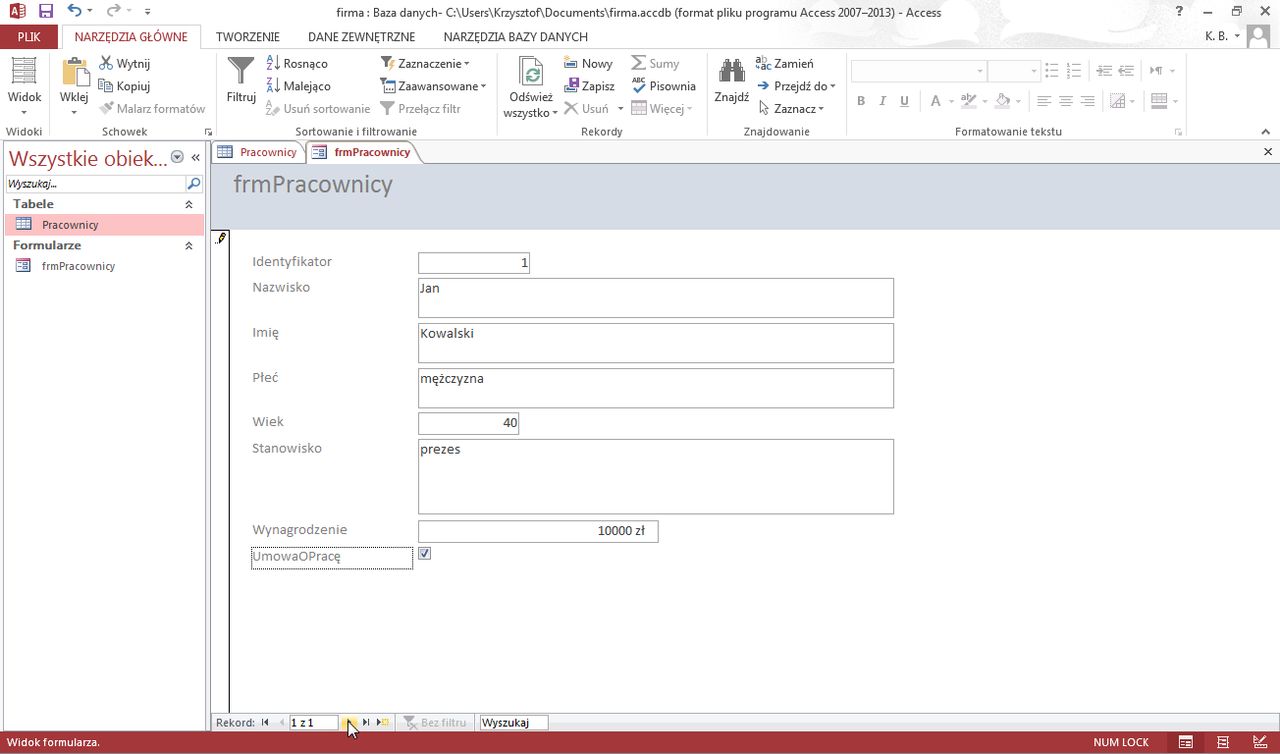Select Pracownicy table in navigation pane
Image resolution: width=1280 pixels, height=754 pixels.
pyautogui.click(x=103, y=225)
